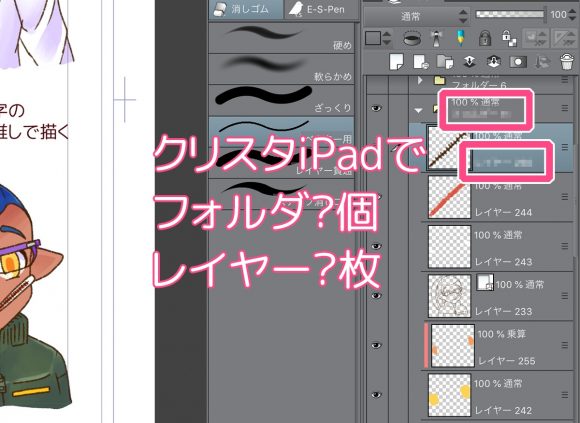The image size is (580, 423).
Task: Toggle lock transparent pixels icon
Action: pos(509,38)
